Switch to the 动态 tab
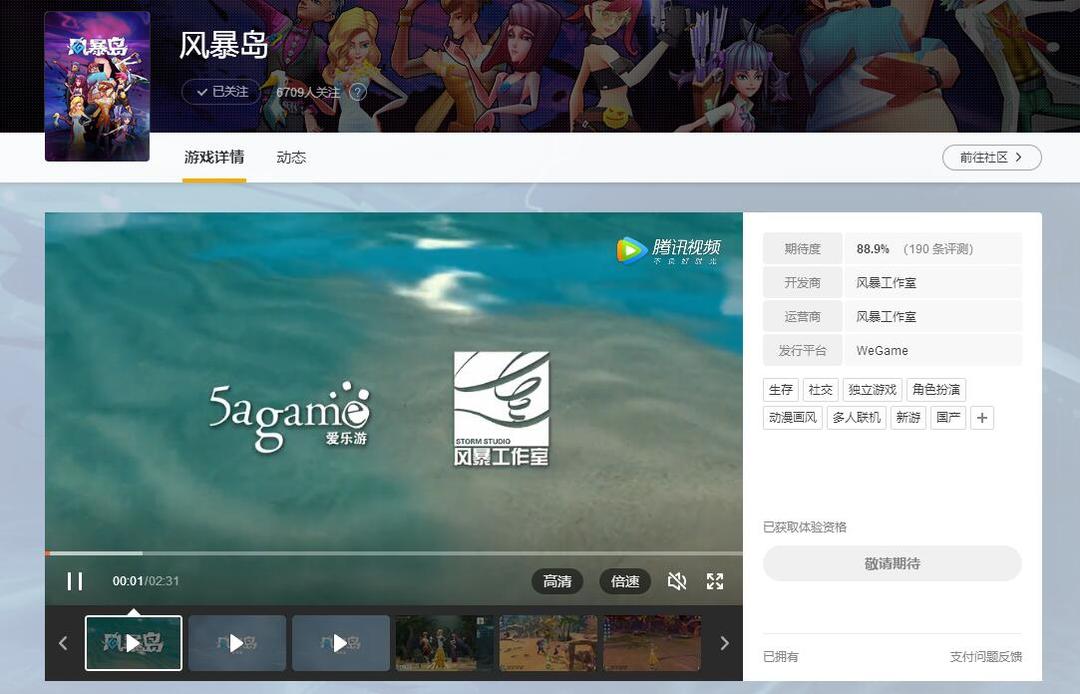Viewport: 1080px width, 694px height. [x=291, y=158]
